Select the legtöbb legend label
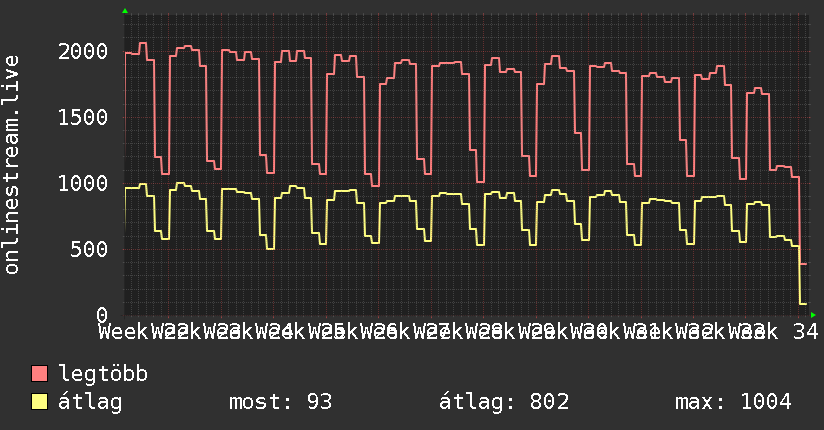 point(103,374)
